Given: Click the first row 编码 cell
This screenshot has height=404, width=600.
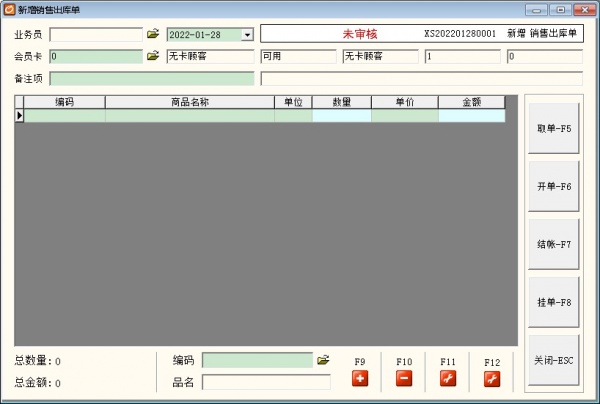Looking at the screenshot, I should tap(65, 116).
